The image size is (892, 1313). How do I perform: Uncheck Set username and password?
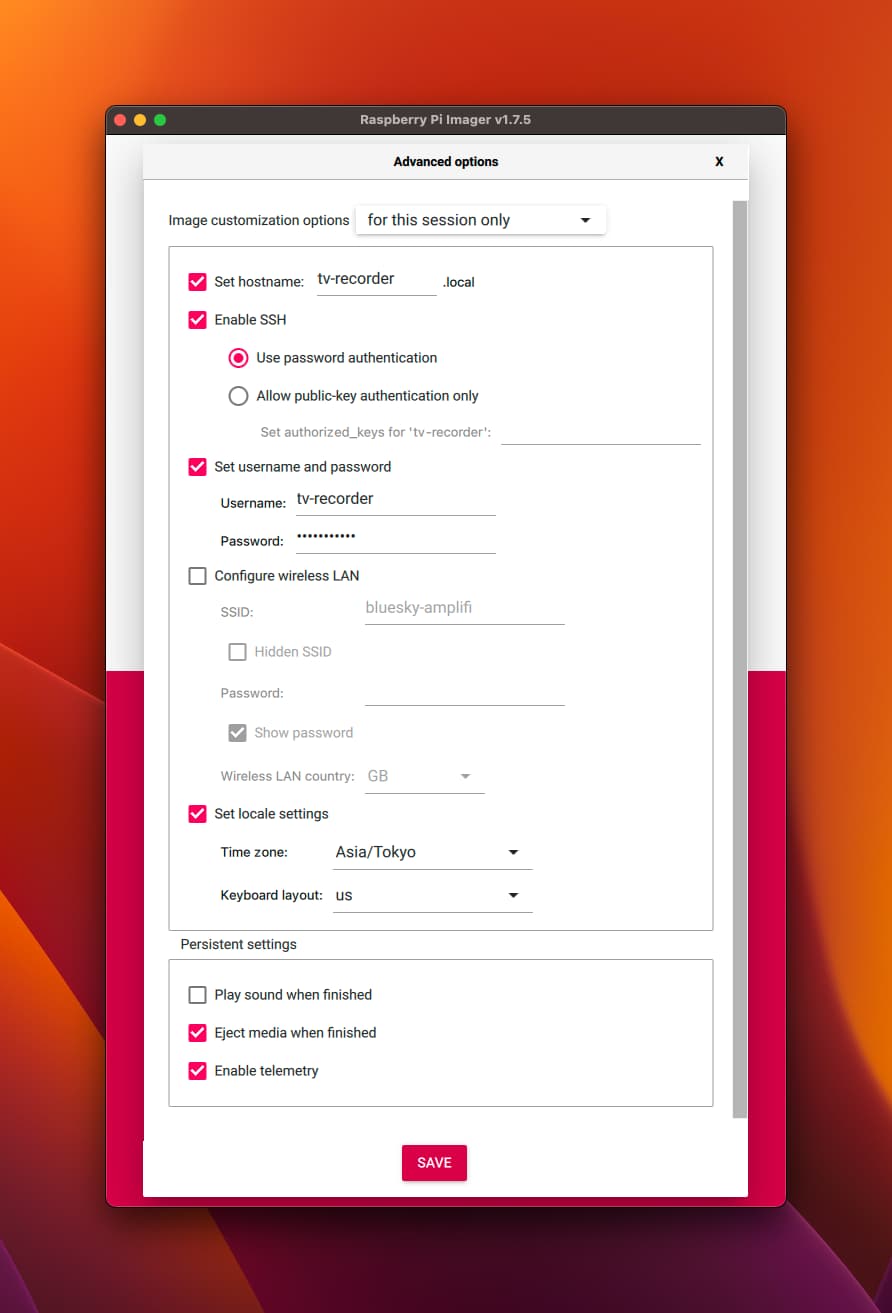click(198, 467)
